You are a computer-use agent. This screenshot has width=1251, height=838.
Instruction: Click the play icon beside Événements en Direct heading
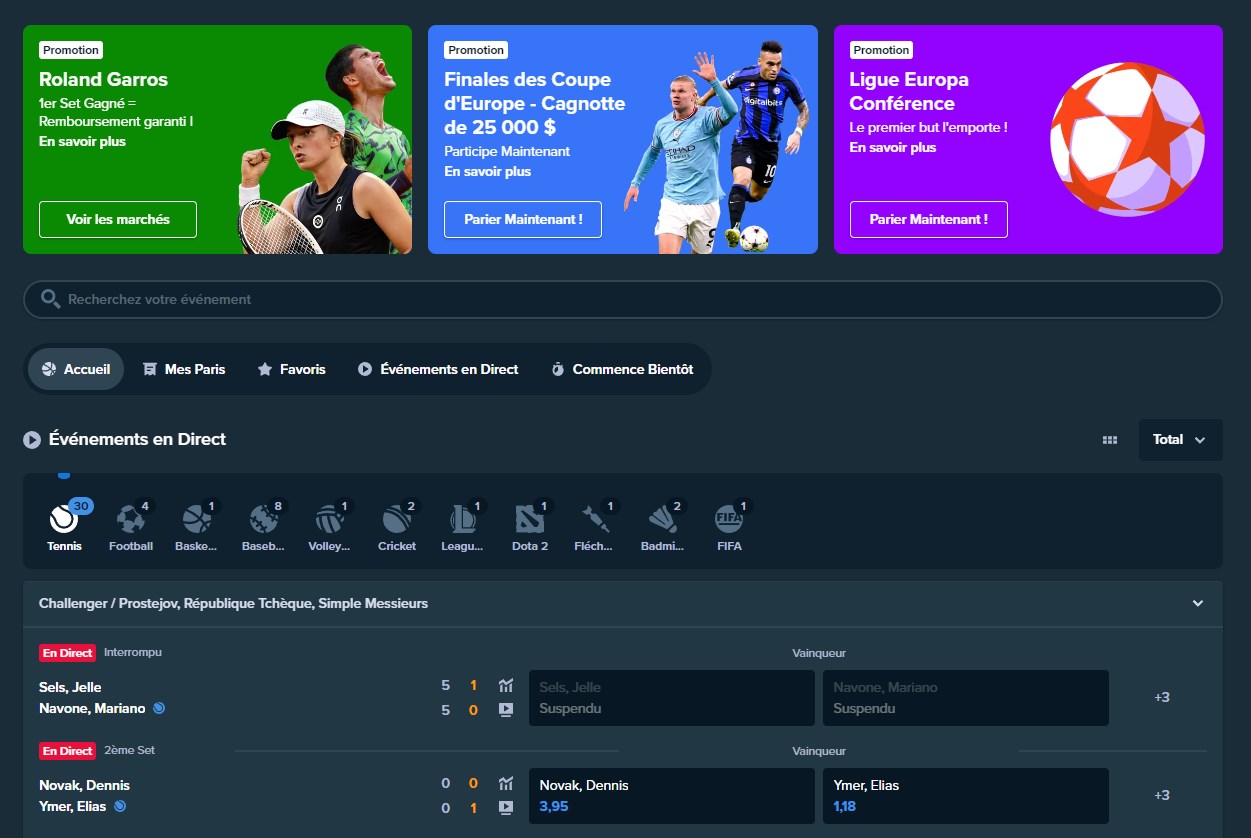tap(32, 440)
